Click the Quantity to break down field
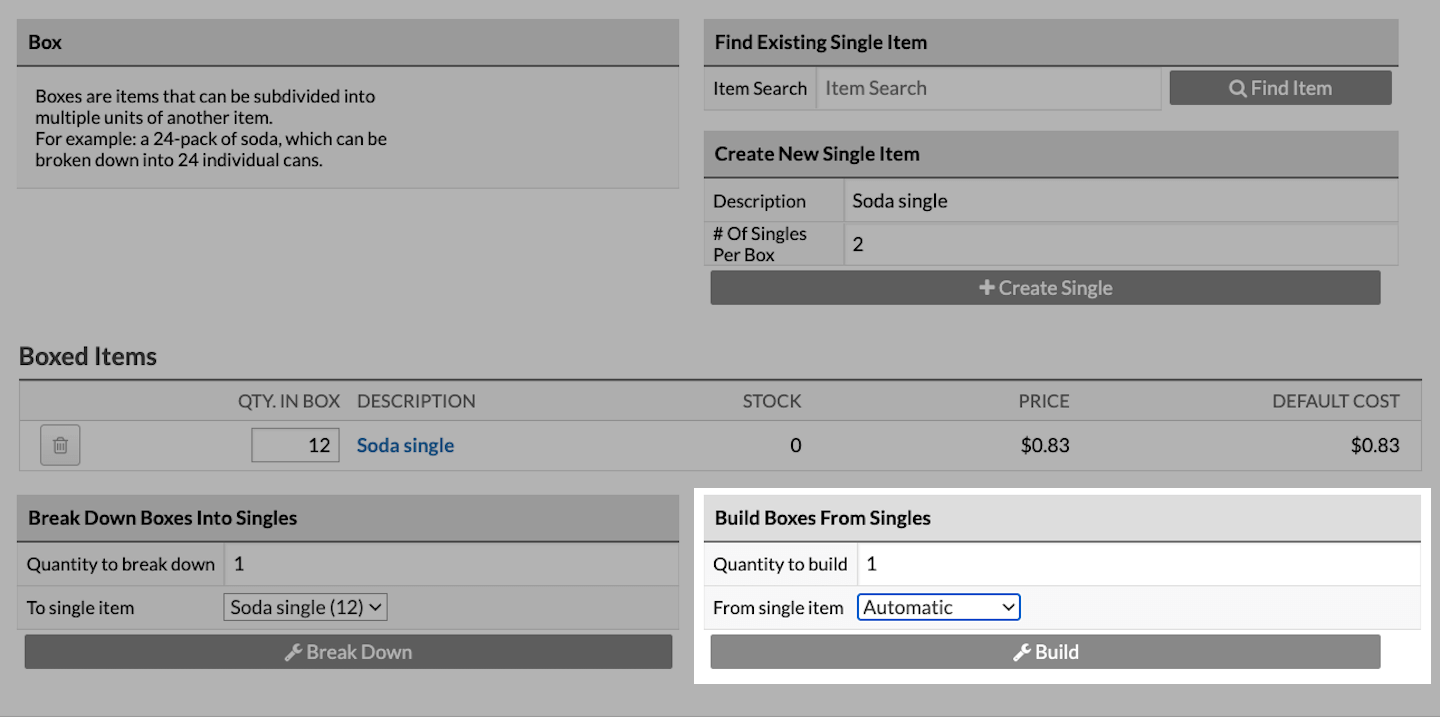The width and height of the screenshot is (1440, 717). (x=450, y=564)
